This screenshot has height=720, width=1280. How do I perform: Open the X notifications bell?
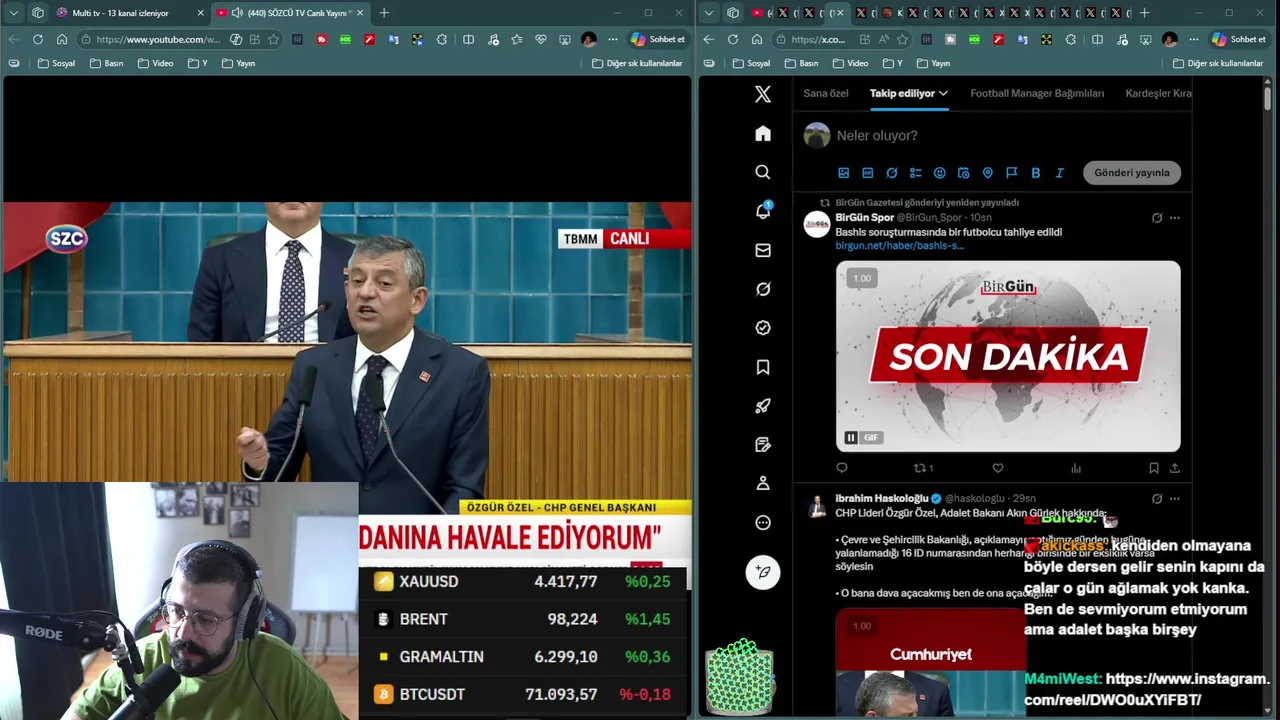763,211
